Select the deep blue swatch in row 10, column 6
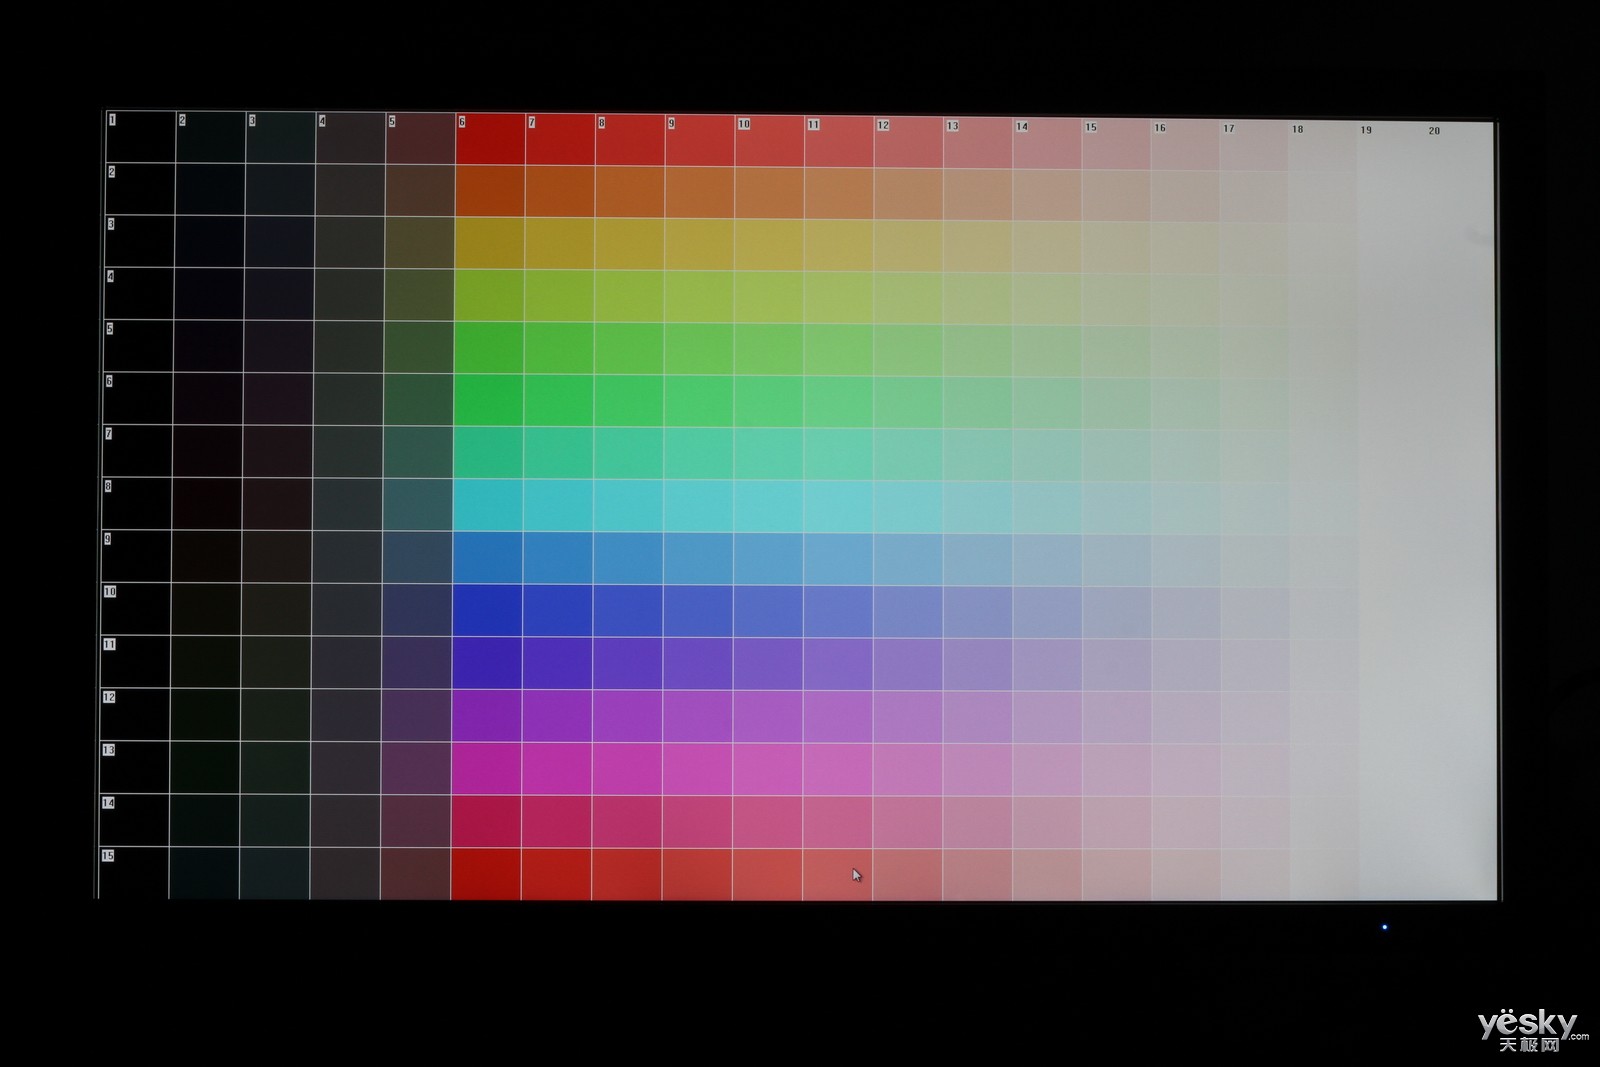The height and width of the screenshot is (1067, 1600). [x=487, y=610]
